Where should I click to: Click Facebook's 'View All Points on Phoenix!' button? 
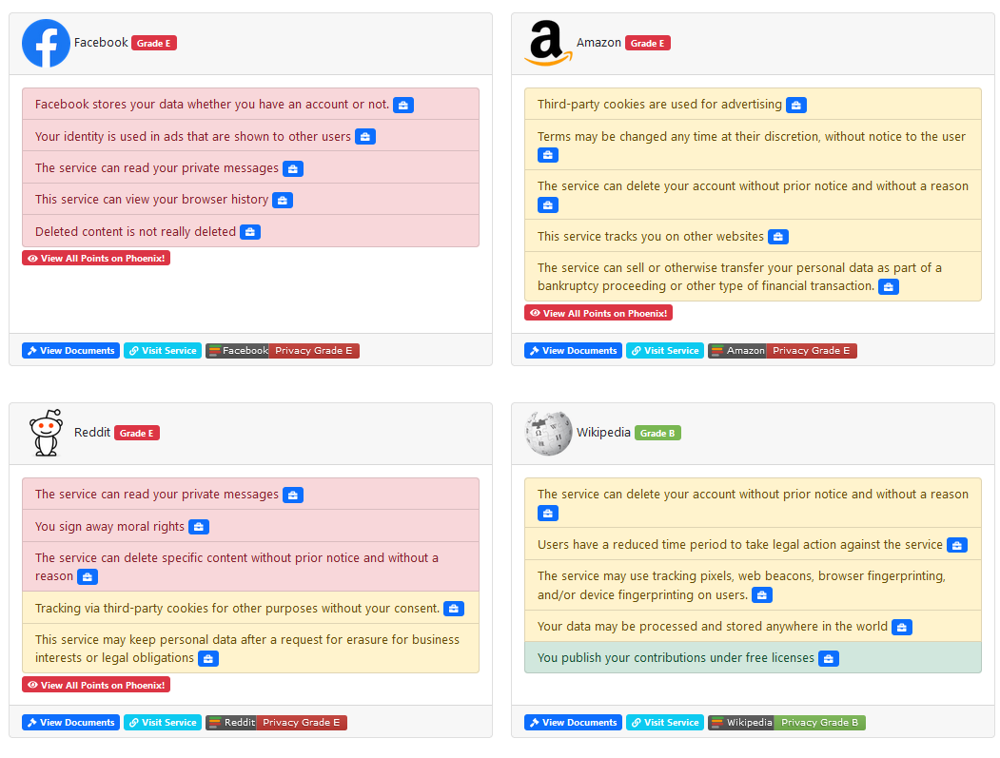click(x=96, y=258)
